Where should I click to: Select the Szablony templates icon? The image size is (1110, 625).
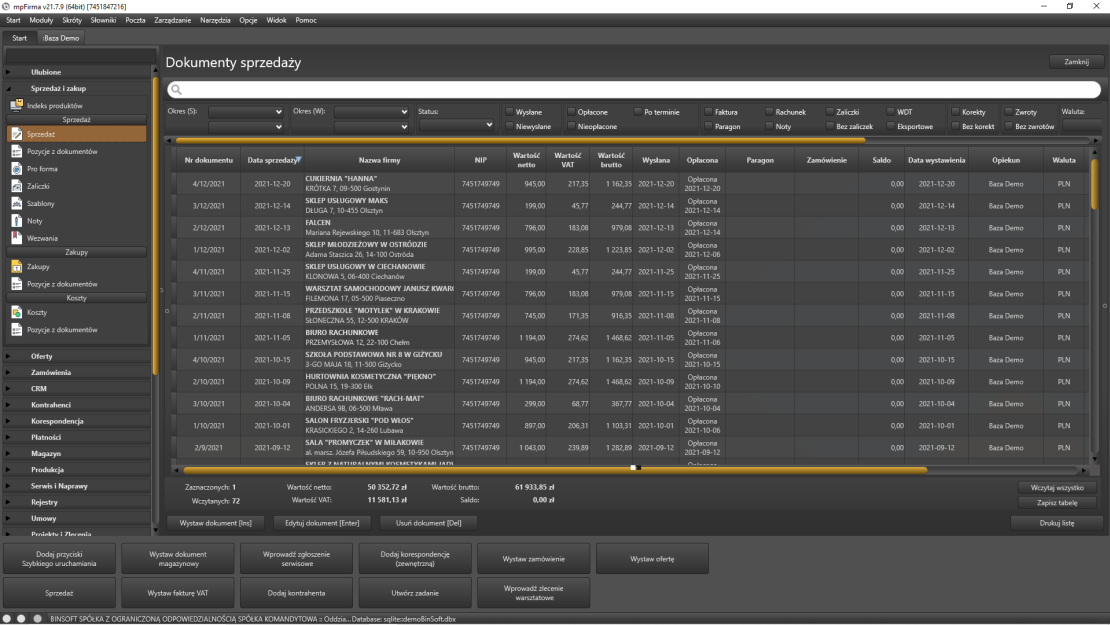(16, 203)
